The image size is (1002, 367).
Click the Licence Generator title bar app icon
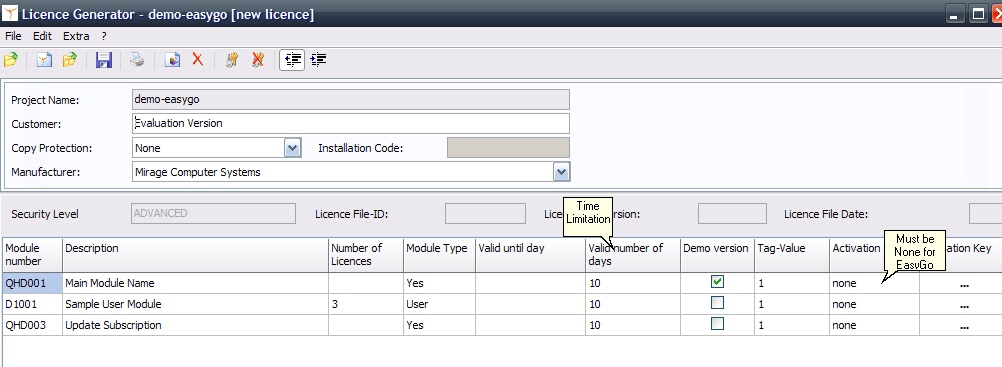(10, 13)
